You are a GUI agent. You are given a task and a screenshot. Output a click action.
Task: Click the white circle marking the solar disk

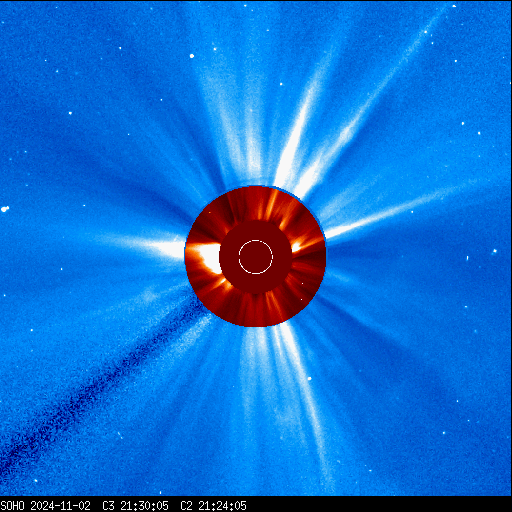click(256, 257)
